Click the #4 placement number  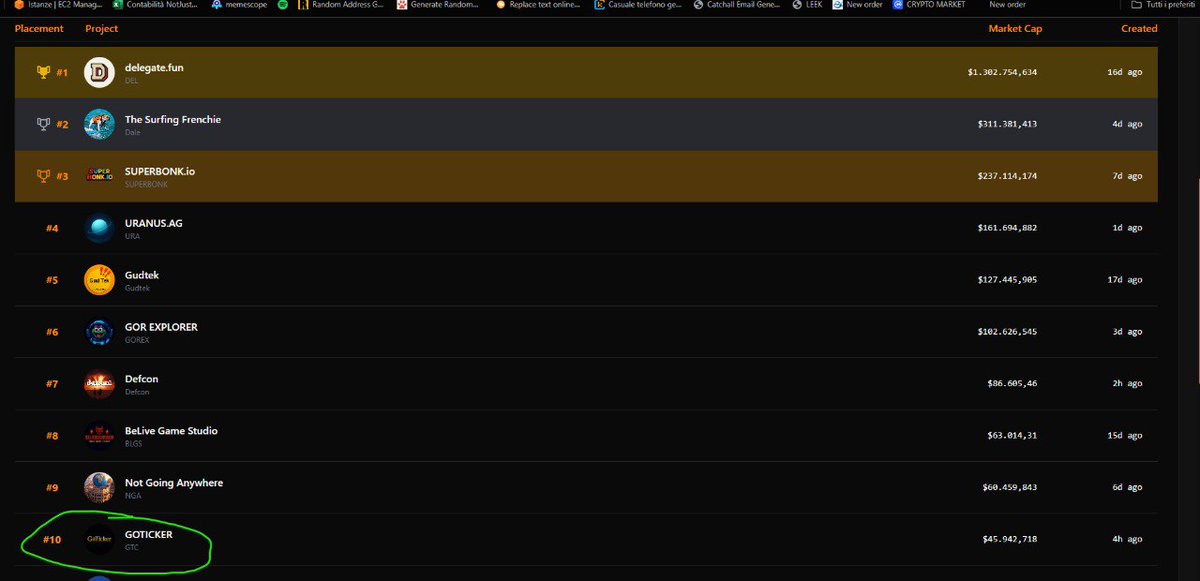(52, 228)
